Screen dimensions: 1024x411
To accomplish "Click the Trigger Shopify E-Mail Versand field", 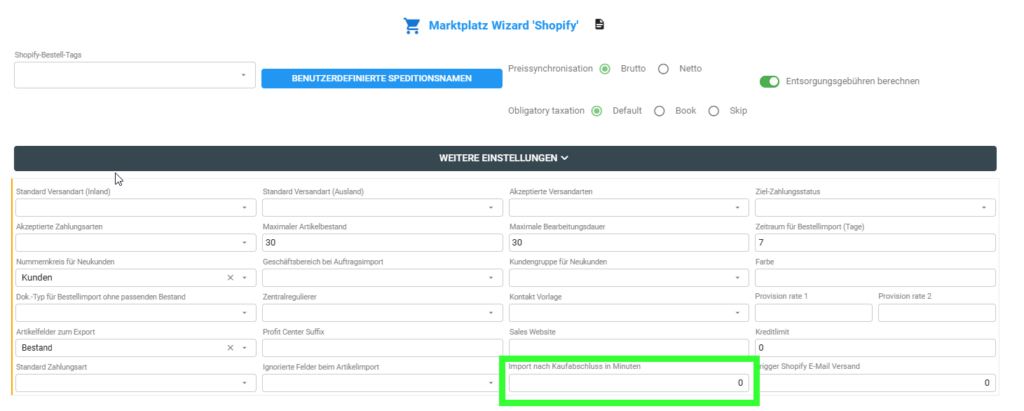I will (875, 383).
